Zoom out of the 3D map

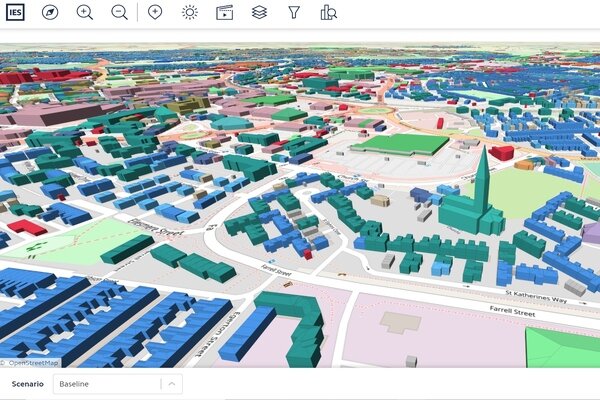pos(119,12)
